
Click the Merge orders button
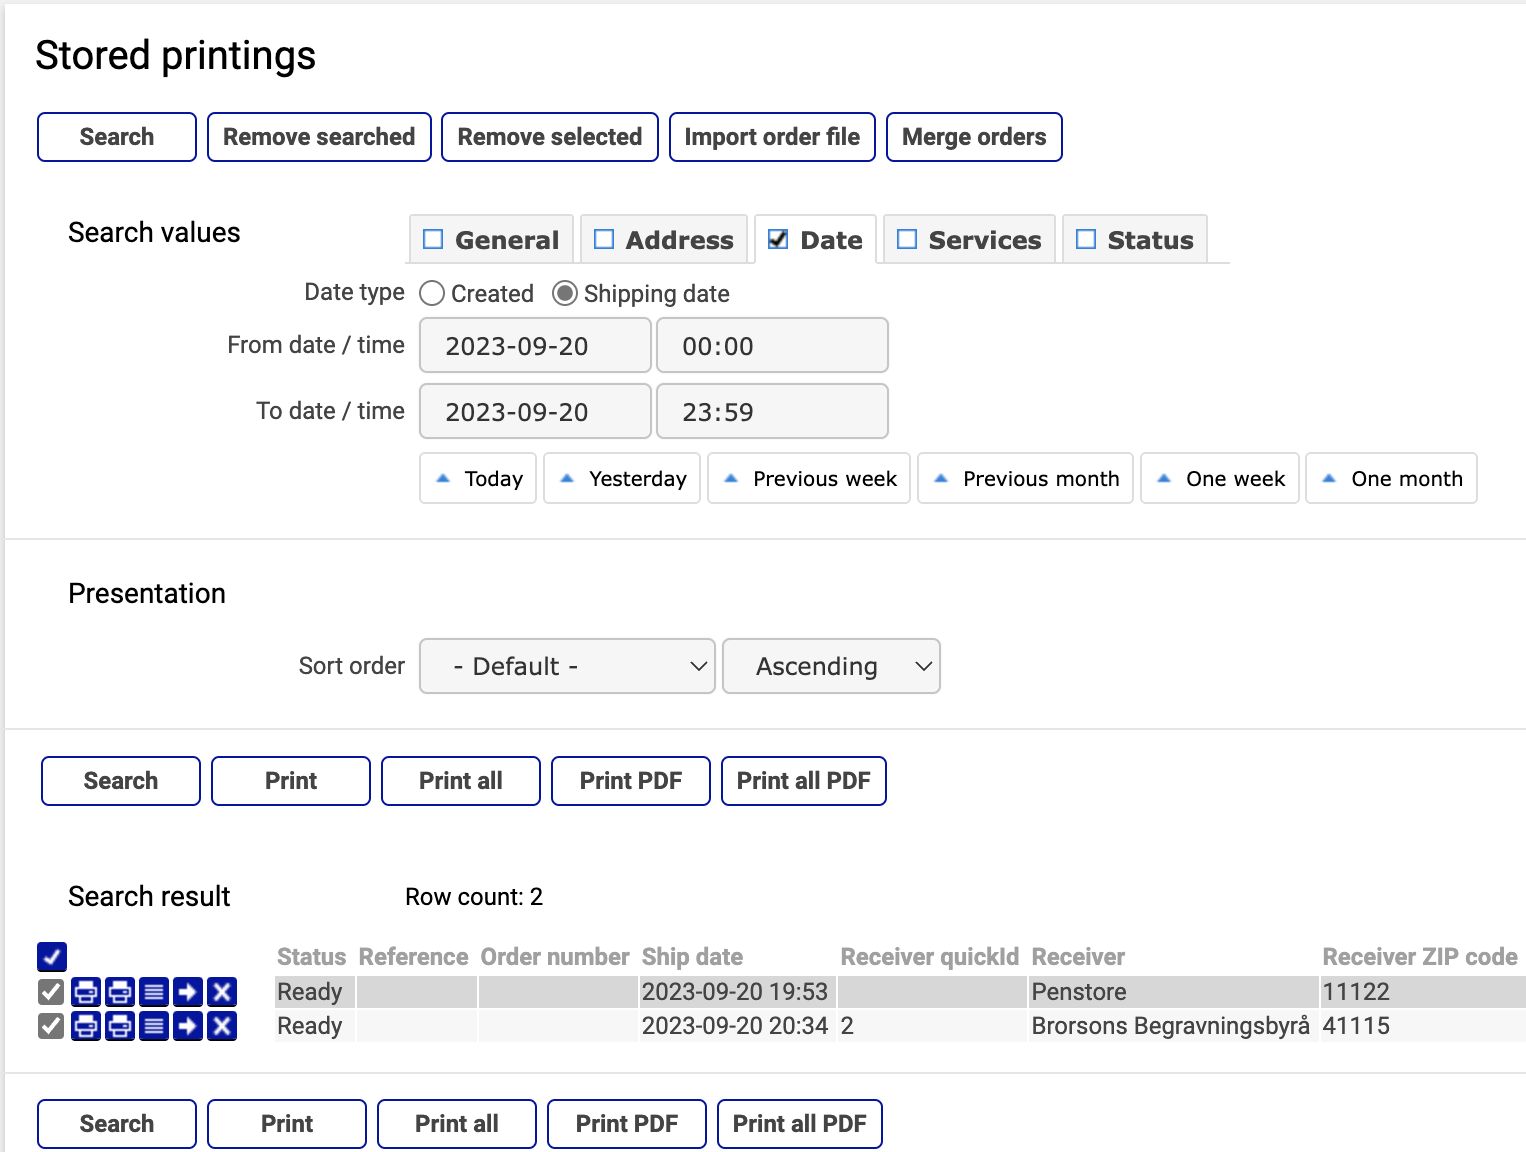(x=974, y=137)
